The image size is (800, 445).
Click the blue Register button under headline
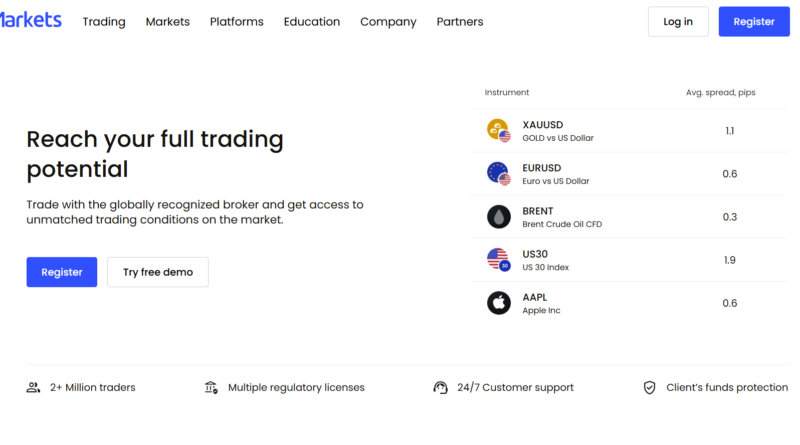(x=62, y=272)
